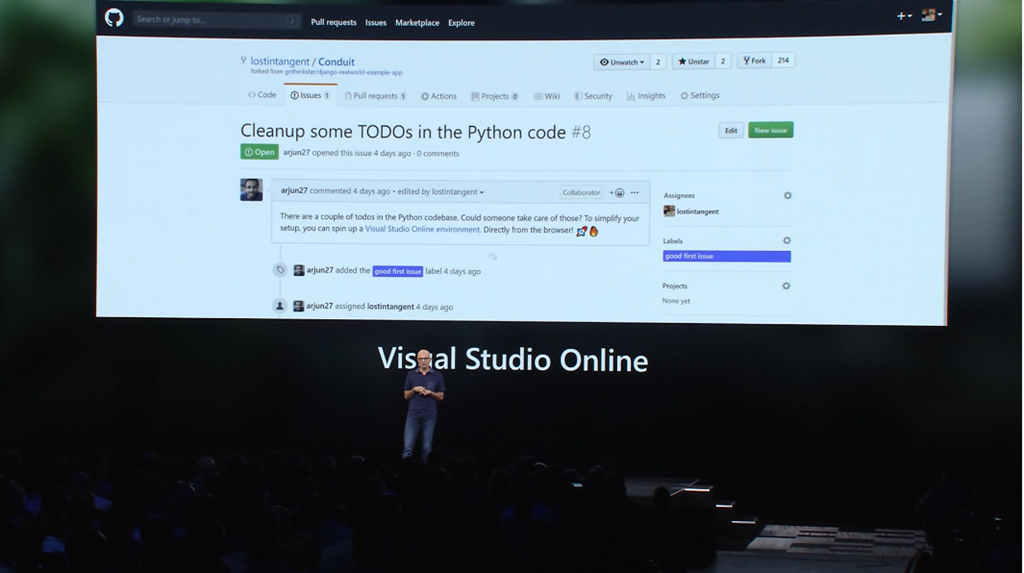Expand the edited by lostintangent dropdown
The image size is (1024, 573).
[441, 191]
